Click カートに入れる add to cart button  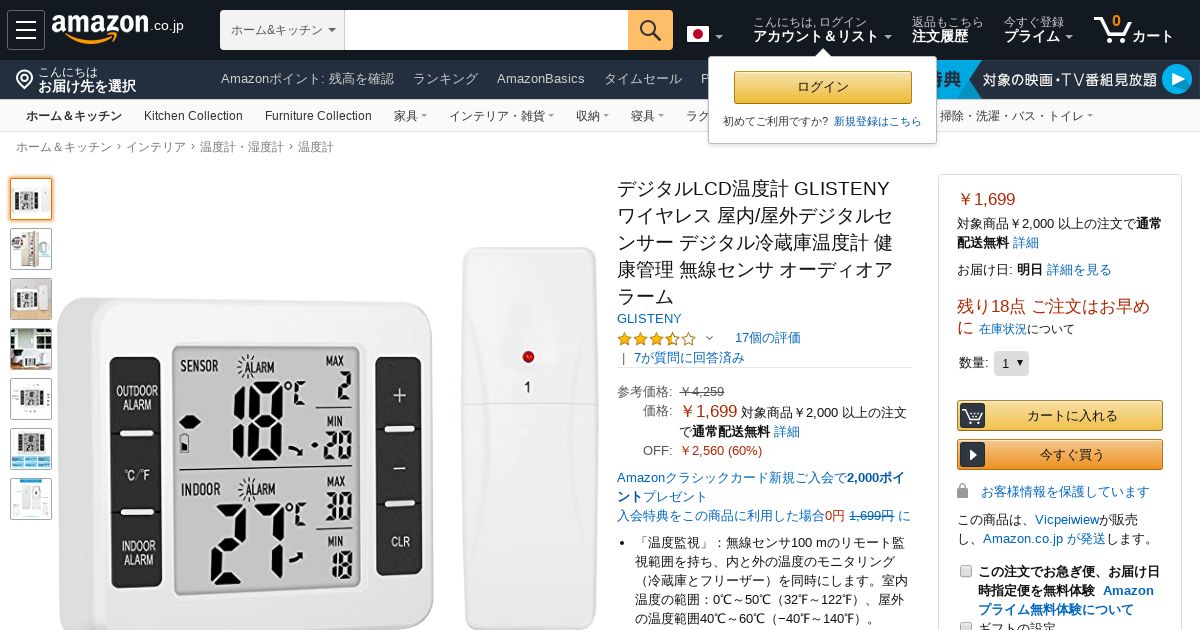coord(1060,415)
